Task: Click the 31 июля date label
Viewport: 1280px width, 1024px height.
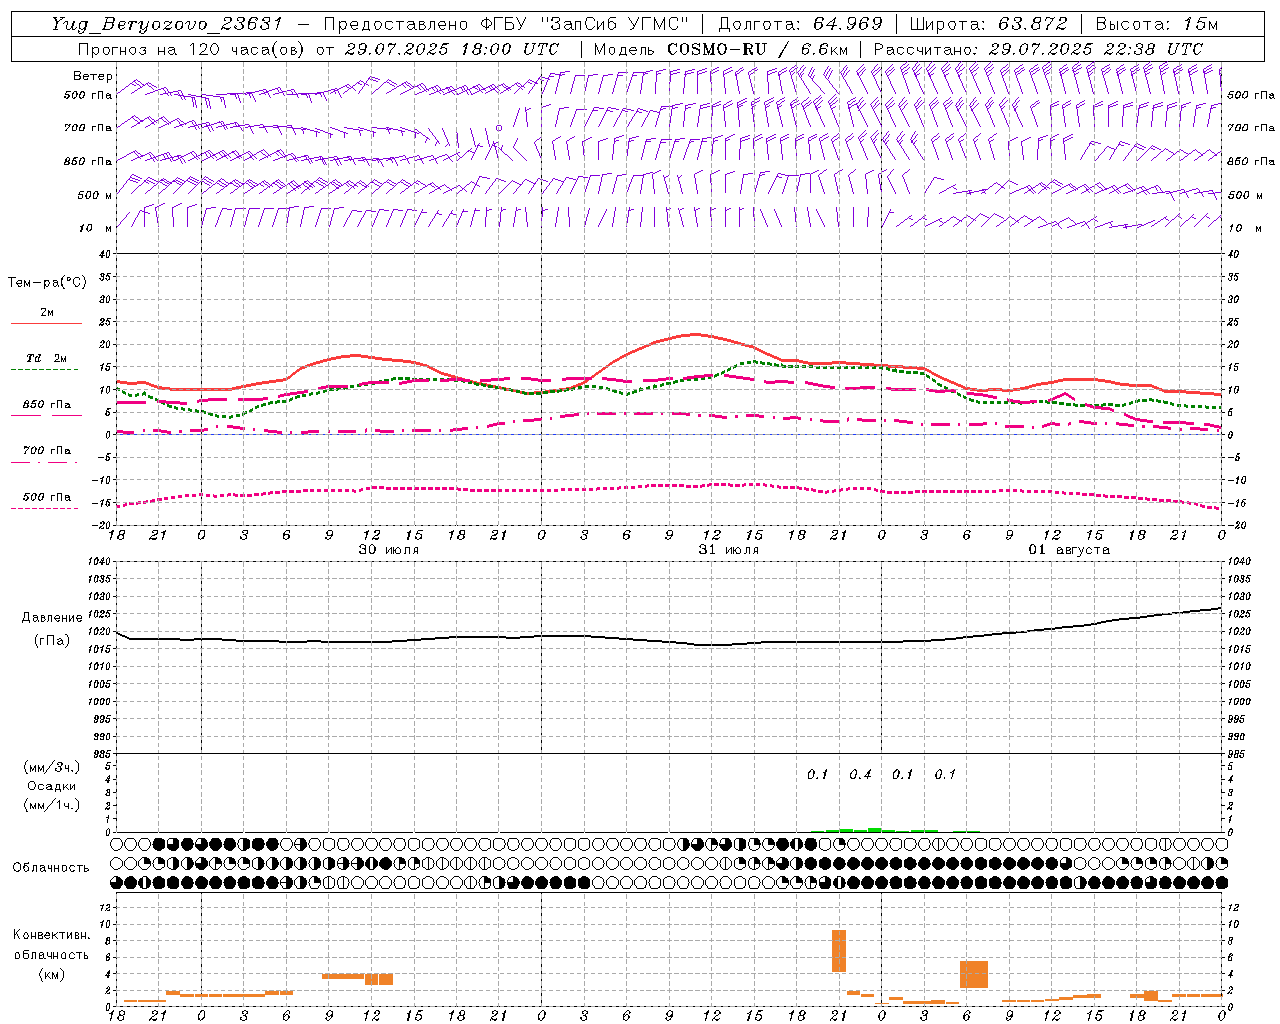Action: (729, 550)
